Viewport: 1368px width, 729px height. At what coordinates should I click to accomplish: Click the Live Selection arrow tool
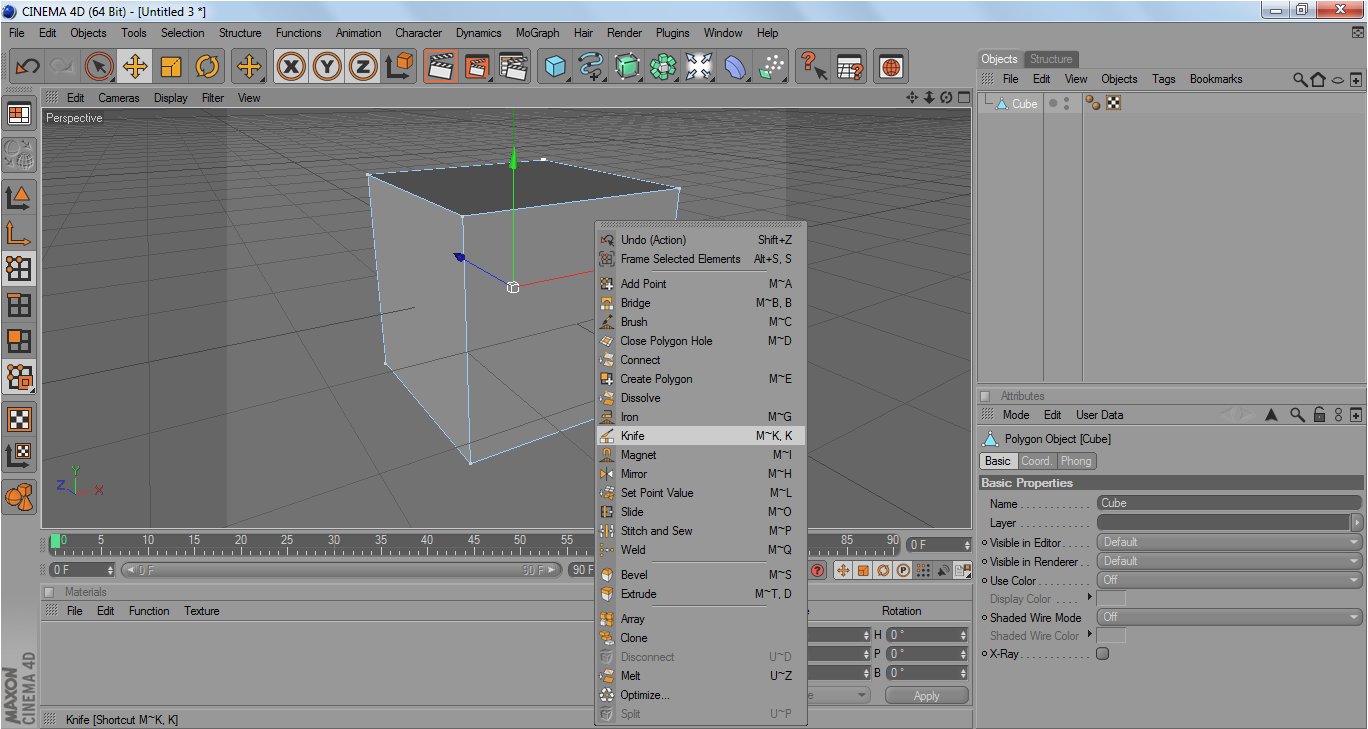point(98,67)
